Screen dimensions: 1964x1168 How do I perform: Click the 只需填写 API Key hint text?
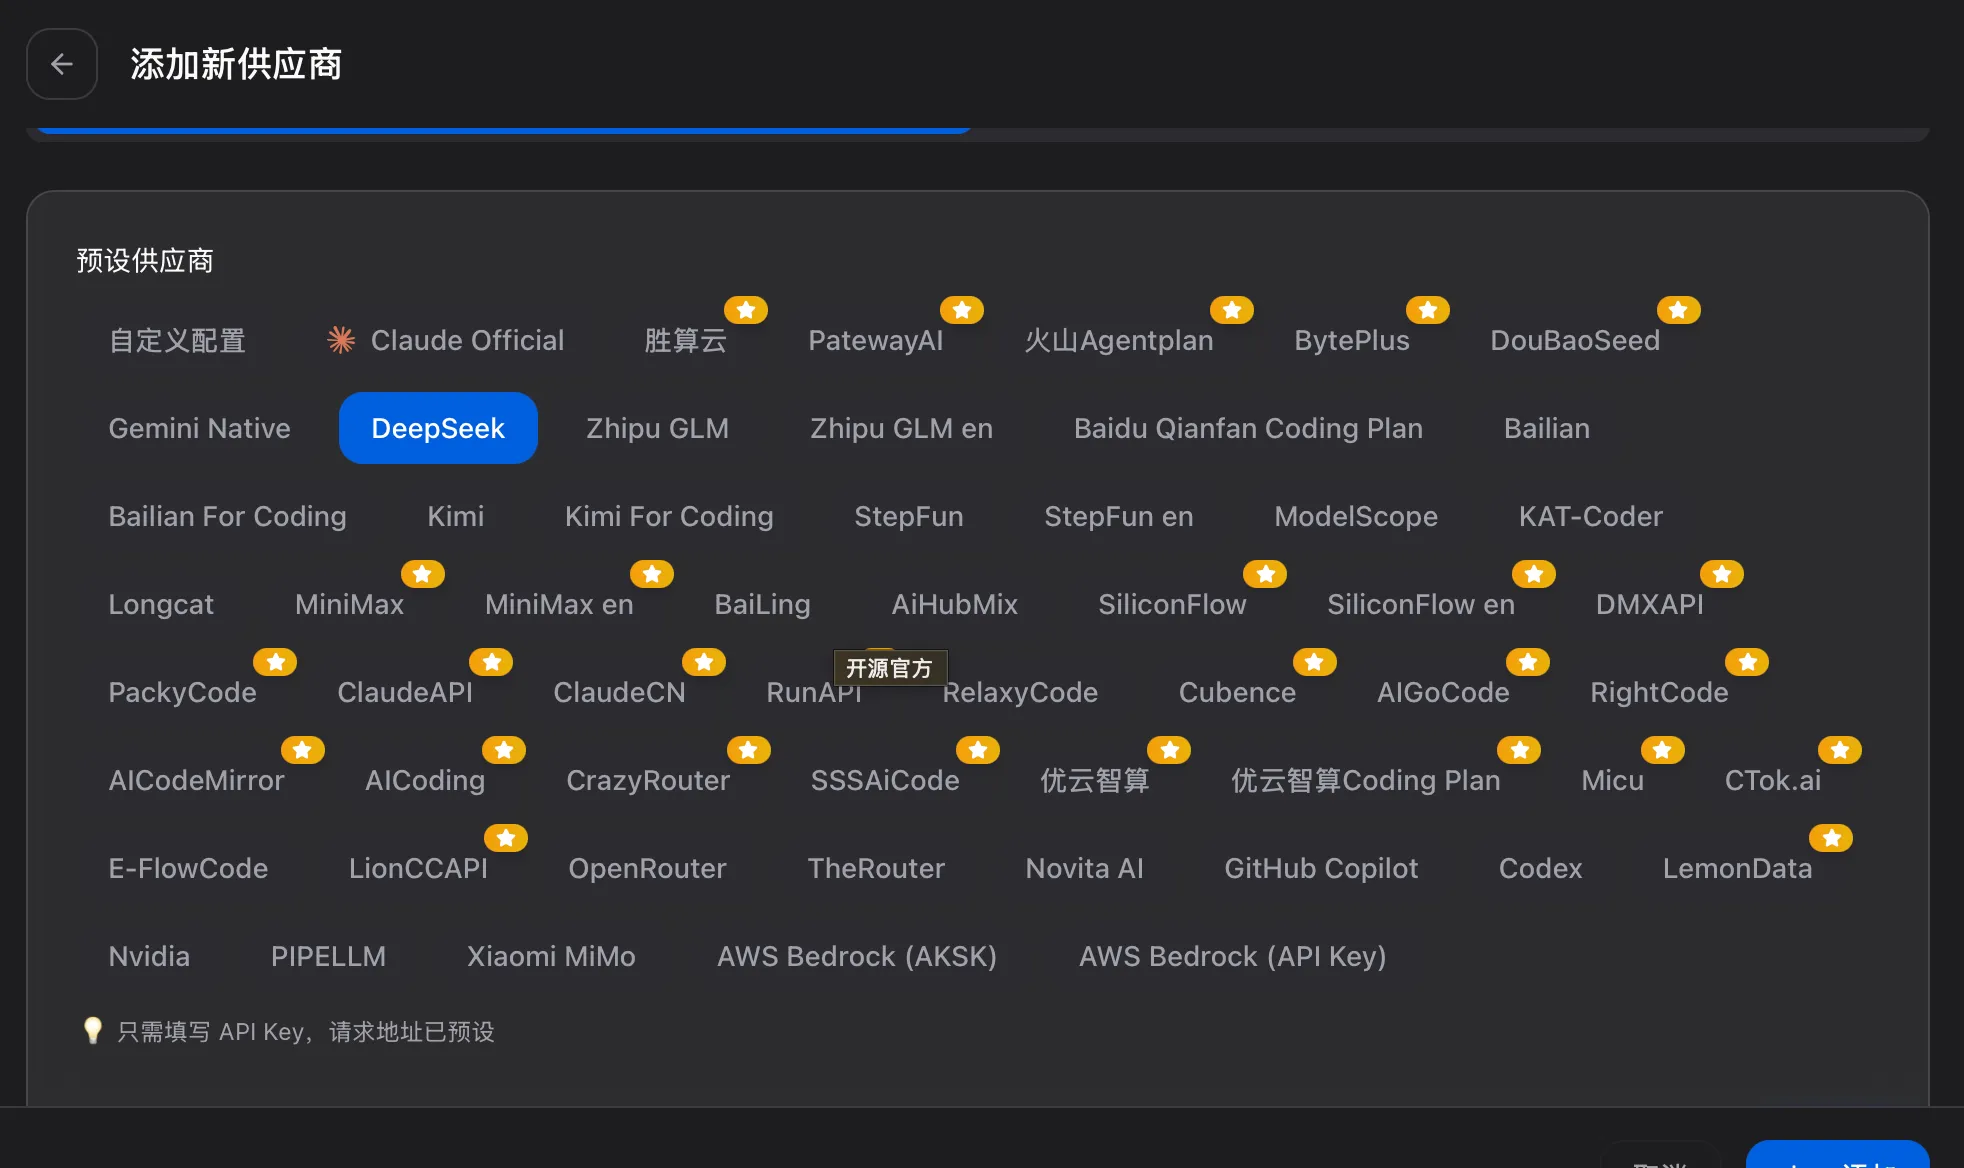pos(306,1031)
